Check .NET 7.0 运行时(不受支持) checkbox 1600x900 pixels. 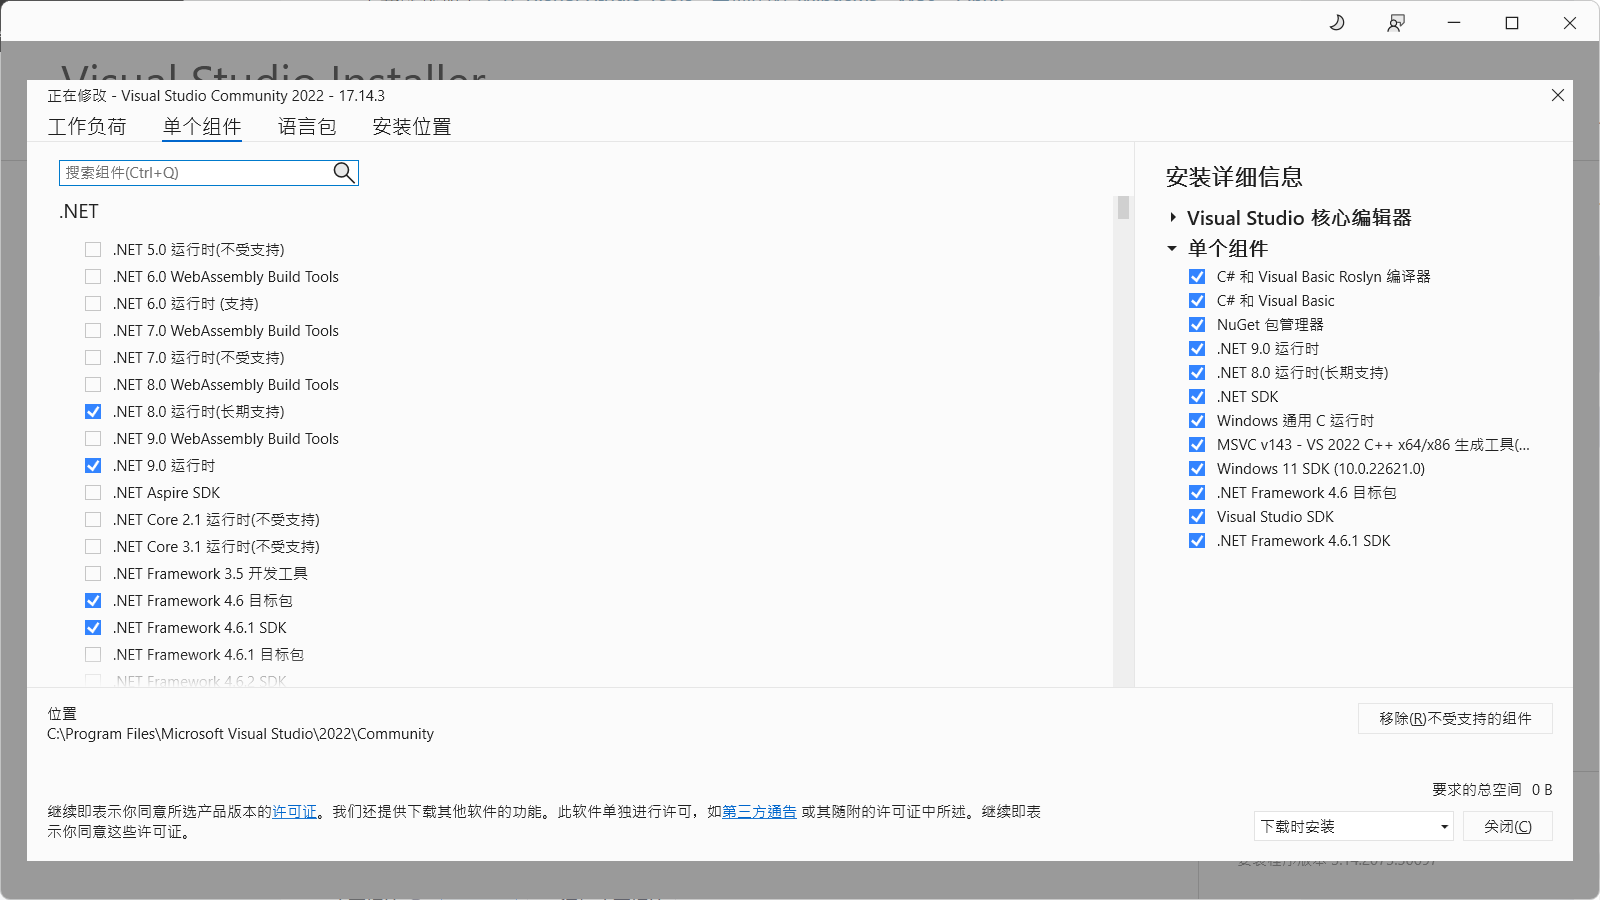93,357
